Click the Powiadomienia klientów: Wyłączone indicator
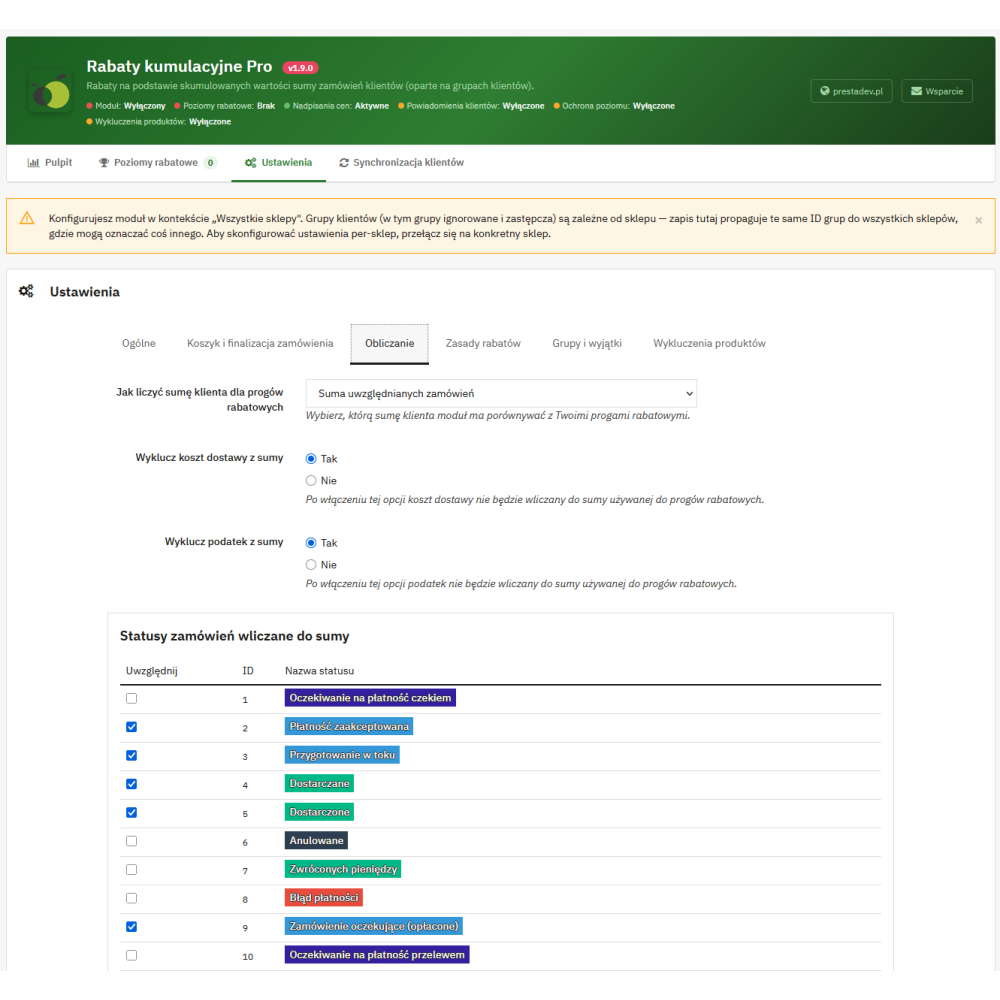This screenshot has height=1000, width=1000. pos(471,106)
